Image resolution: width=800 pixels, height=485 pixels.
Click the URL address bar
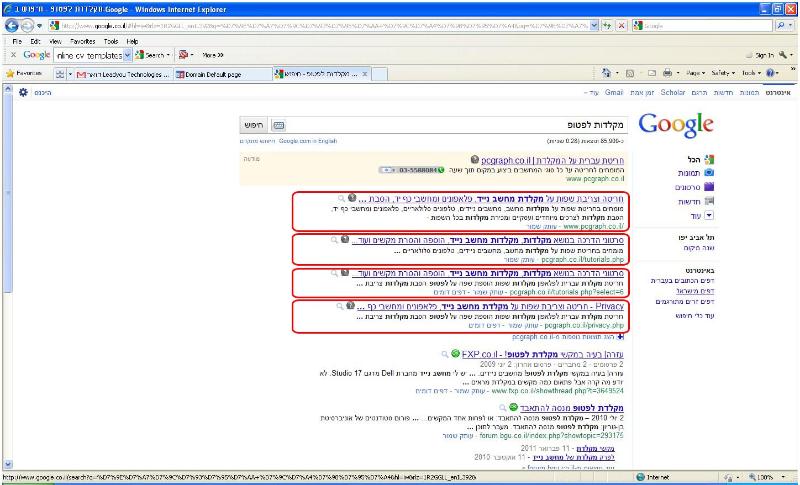click(319, 25)
